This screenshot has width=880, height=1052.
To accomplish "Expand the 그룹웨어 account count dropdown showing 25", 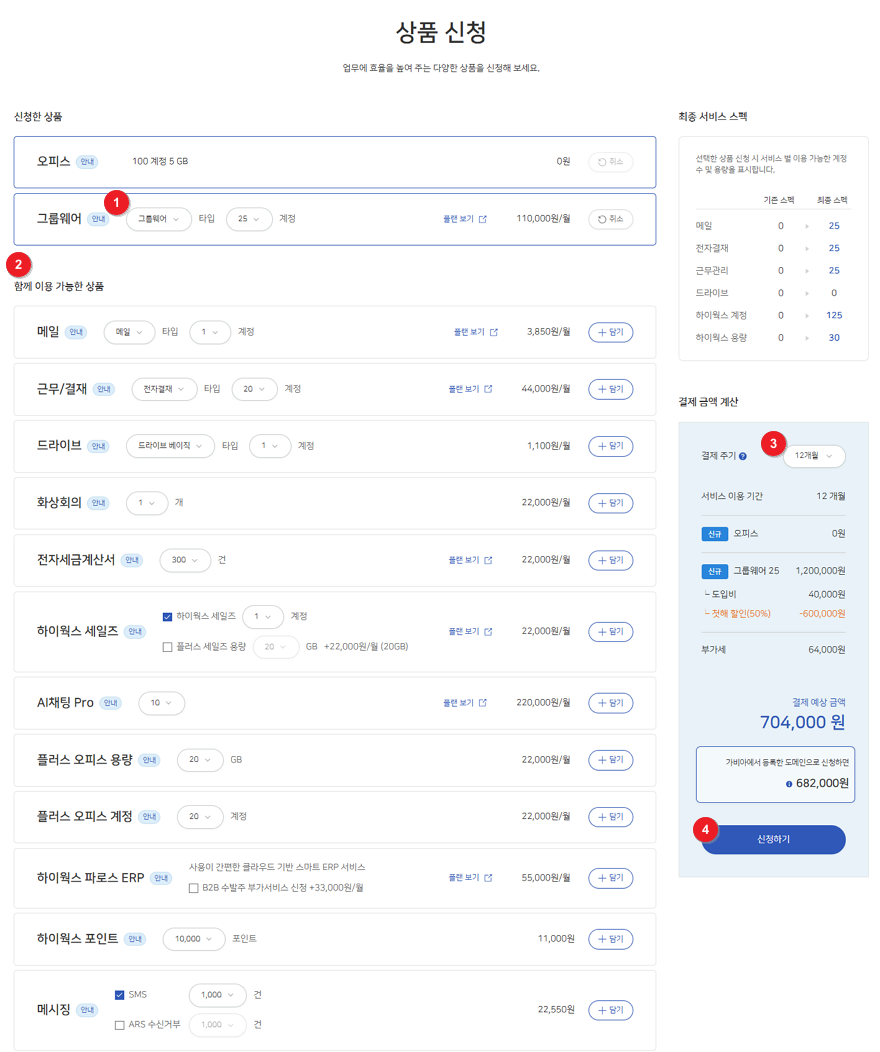I will (x=249, y=219).
